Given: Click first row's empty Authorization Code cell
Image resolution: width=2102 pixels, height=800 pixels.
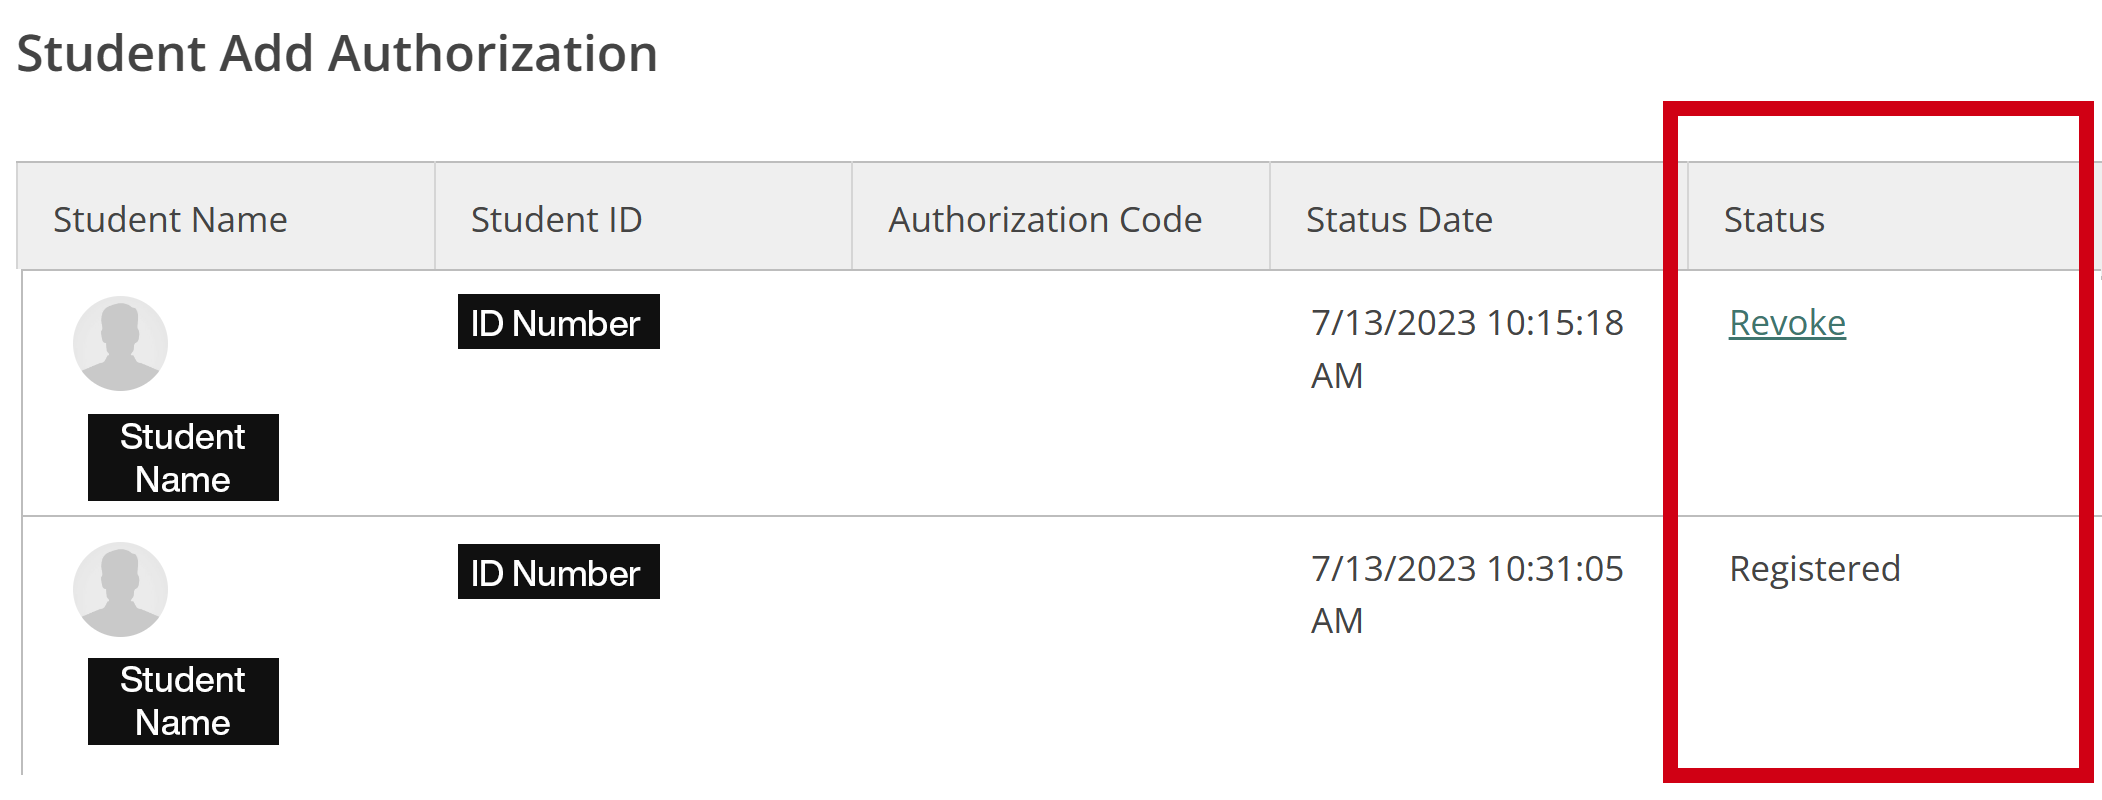Looking at the screenshot, I should coord(1060,392).
